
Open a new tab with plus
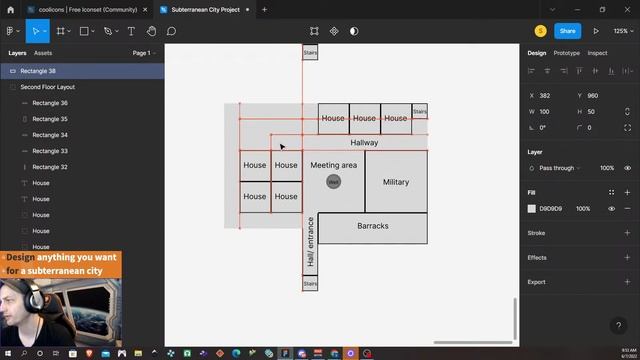tap(264, 10)
